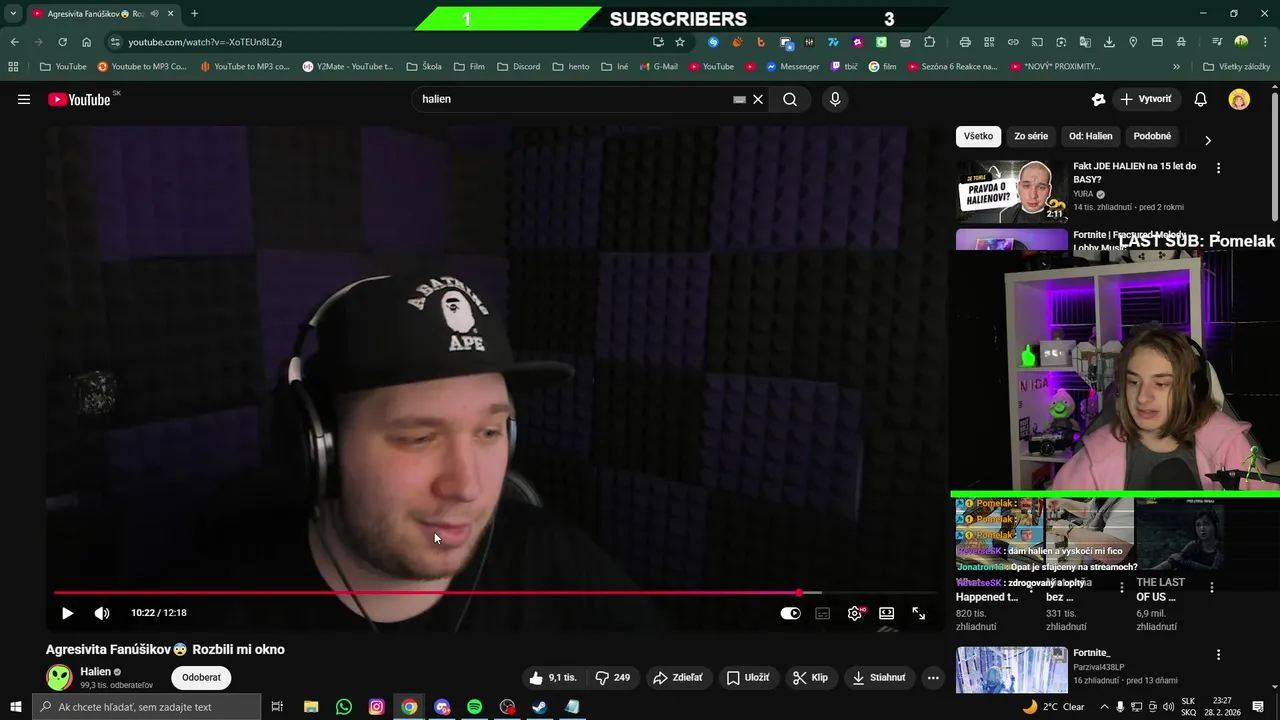Screen dimensions: 1280x720
Task: Create a clip with Klip
Action: [810, 677]
